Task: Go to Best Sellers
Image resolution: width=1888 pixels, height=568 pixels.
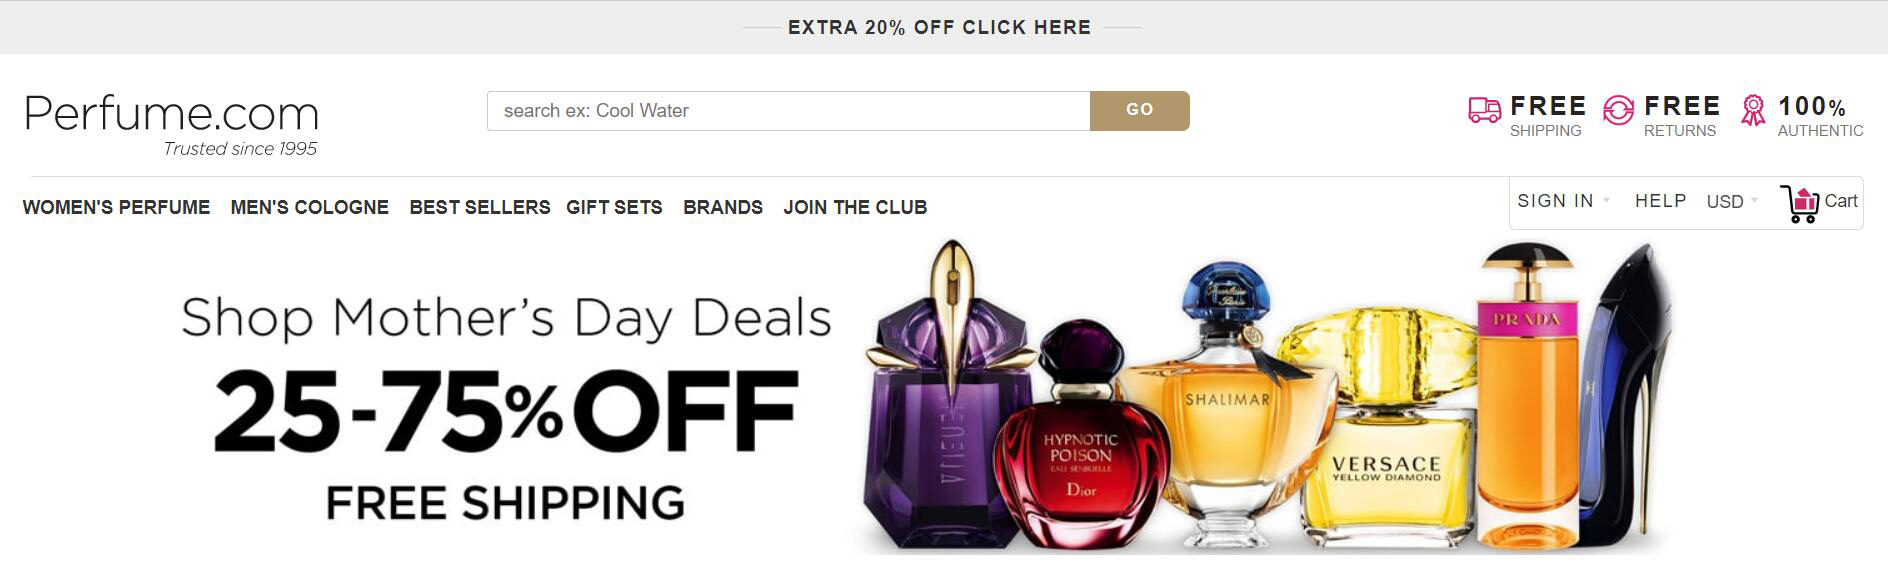Action: 480,207
